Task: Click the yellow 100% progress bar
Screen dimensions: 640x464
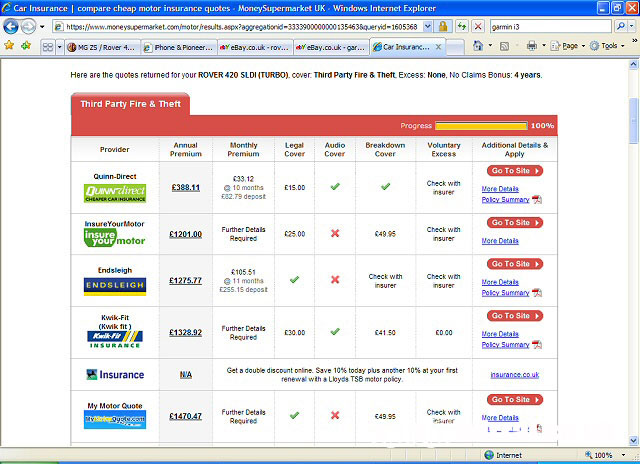Action: (x=481, y=126)
